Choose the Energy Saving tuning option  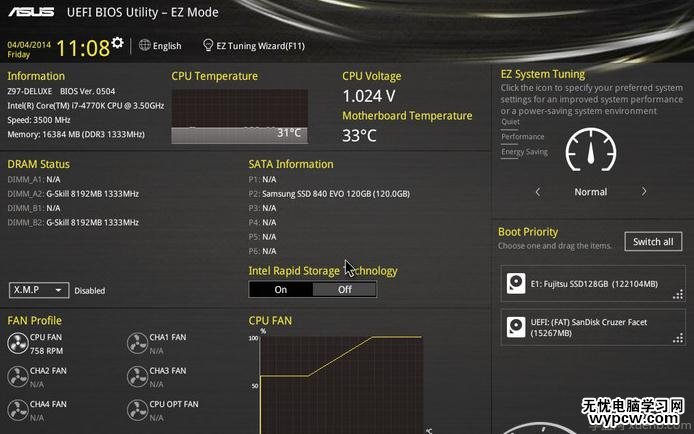click(x=524, y=152)
